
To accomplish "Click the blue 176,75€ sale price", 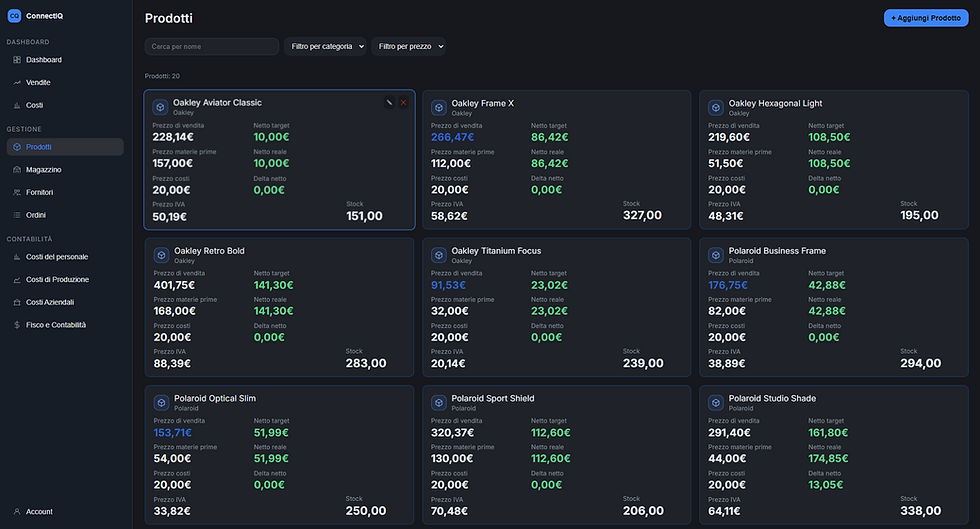I will pyautogui.click(x=728, y=285).
